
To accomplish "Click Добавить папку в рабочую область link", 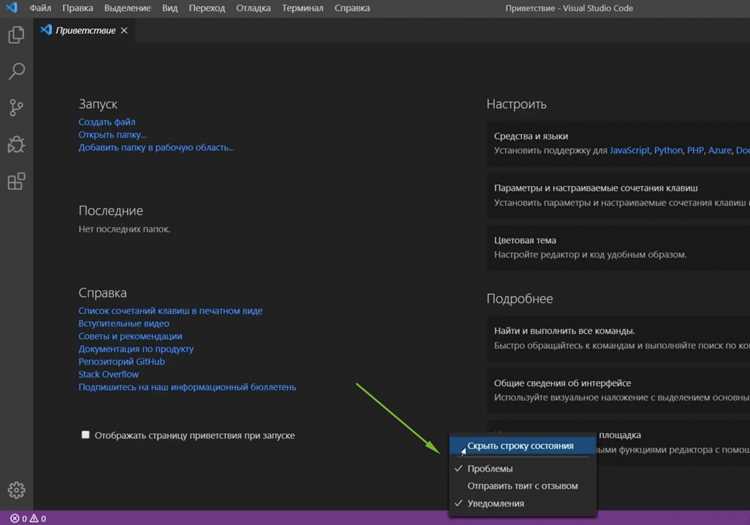I will [x=156, y=147].
